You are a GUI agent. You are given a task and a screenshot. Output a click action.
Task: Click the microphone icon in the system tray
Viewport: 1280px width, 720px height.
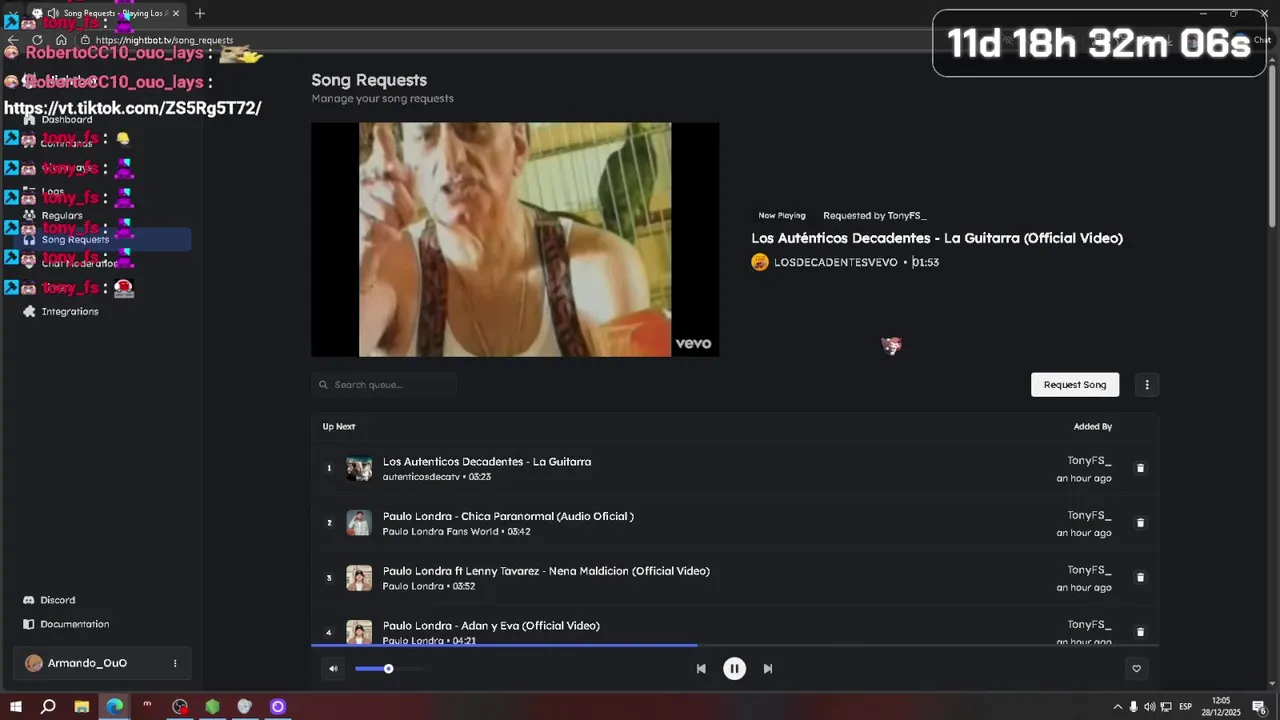click(x=1134, y=707)
